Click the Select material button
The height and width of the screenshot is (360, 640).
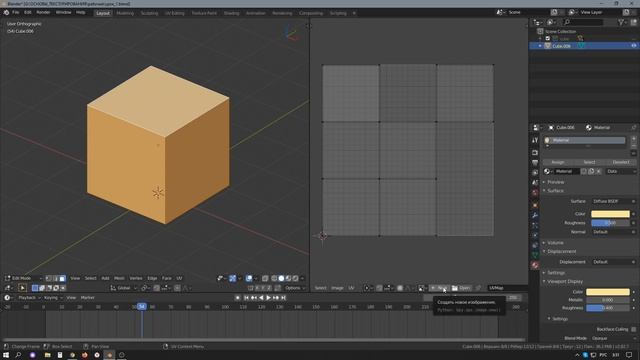coord(589,162)
